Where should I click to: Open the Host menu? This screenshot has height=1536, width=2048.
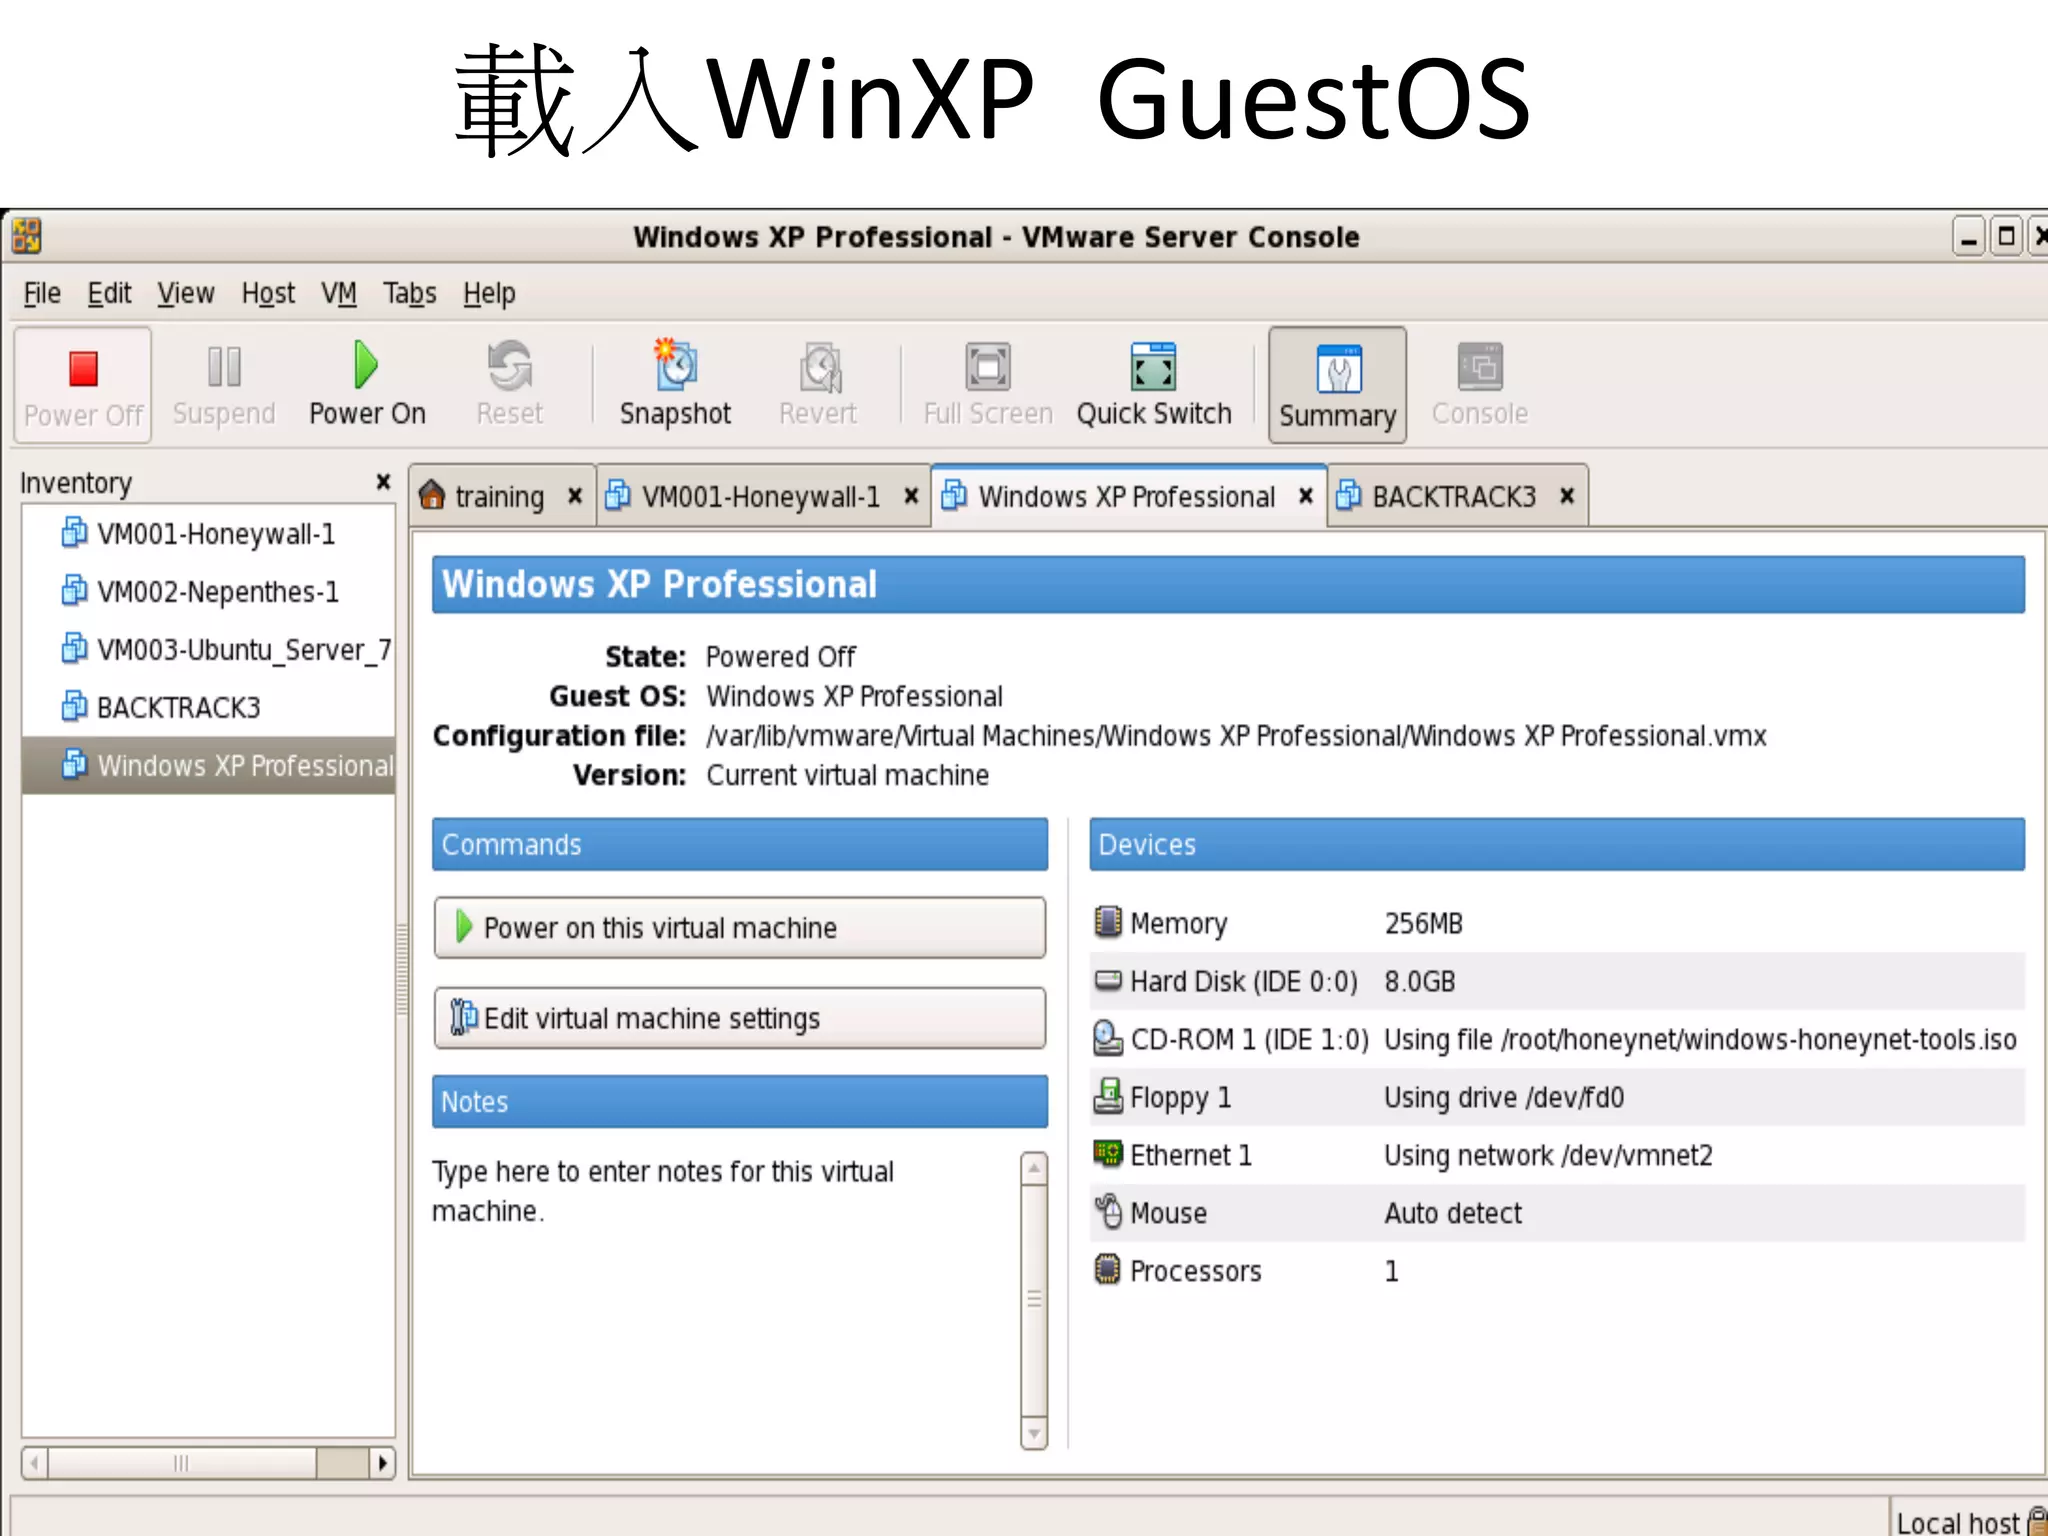268,293
